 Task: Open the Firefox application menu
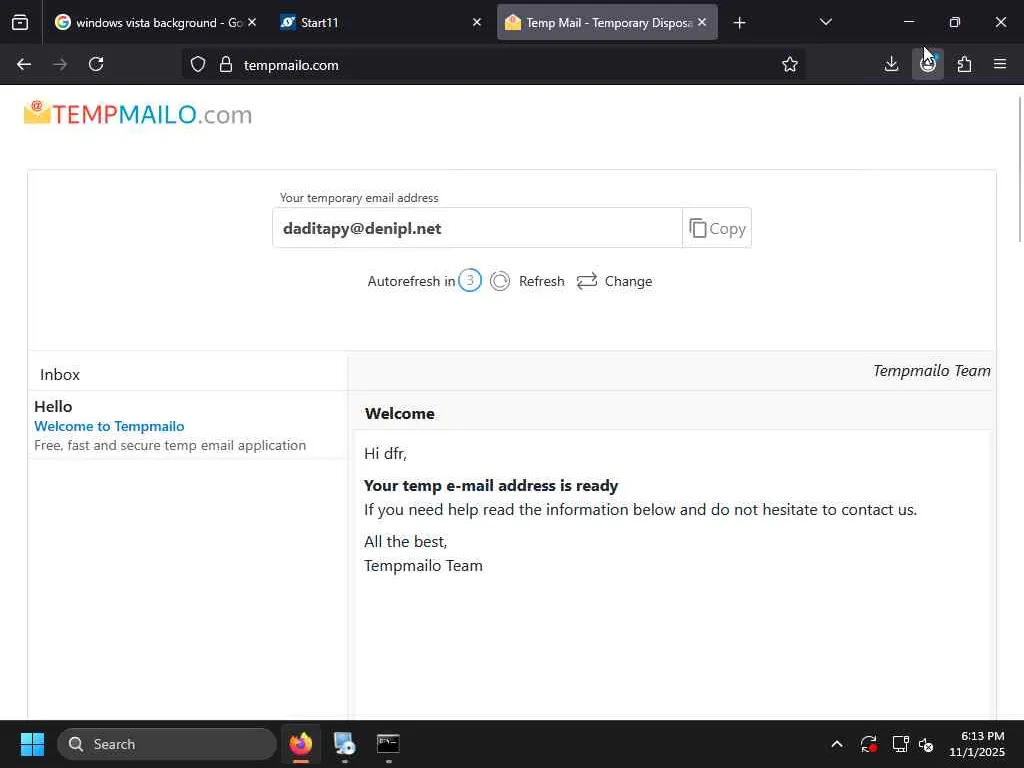[1000, 64]
